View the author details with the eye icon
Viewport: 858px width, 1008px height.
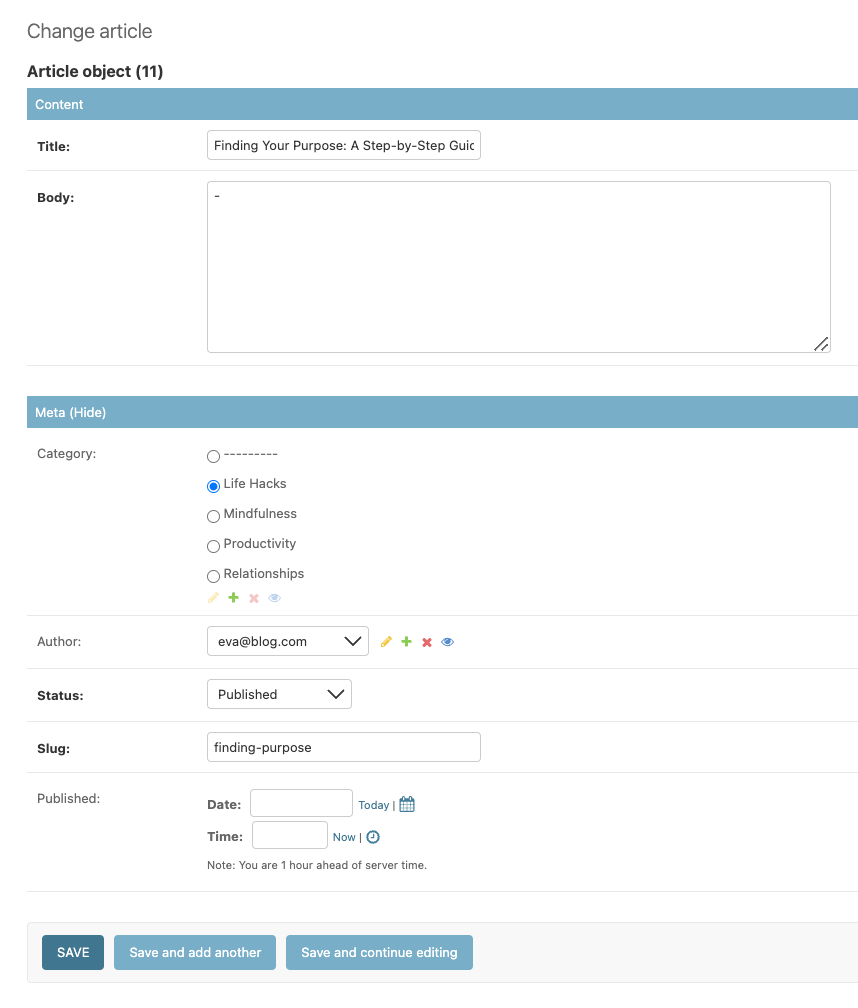[x=448, y=641]
